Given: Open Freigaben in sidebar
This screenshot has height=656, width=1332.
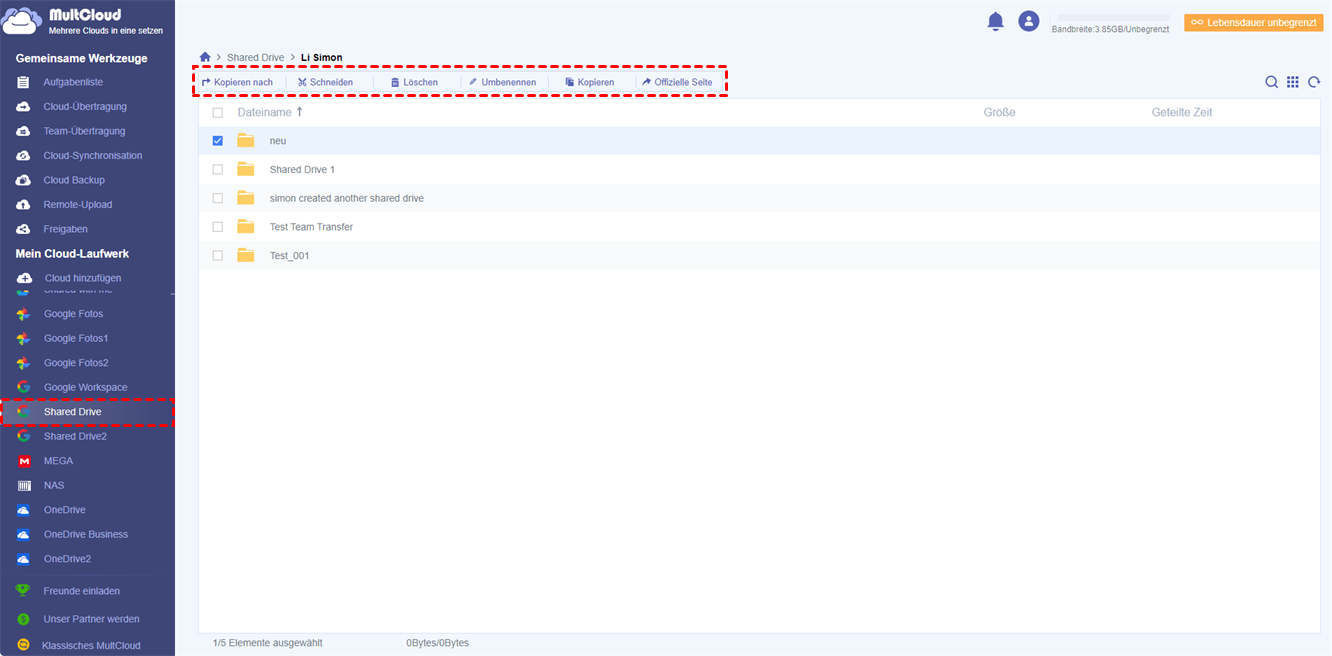Looking at the screenshot, I should click(x=66, y=229).
